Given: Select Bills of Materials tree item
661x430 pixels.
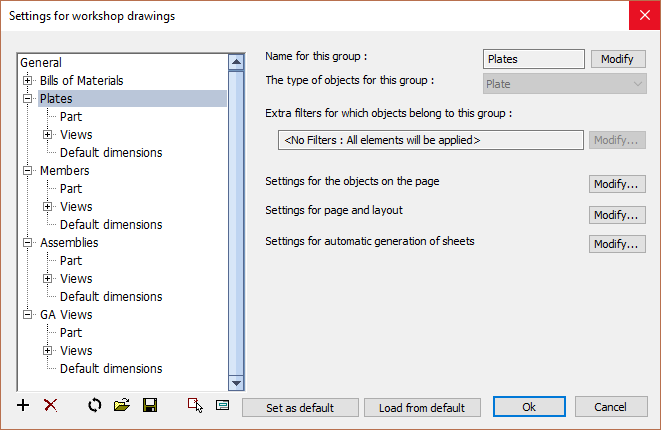Looking at the screenshot, I should (x=81, y=81).
